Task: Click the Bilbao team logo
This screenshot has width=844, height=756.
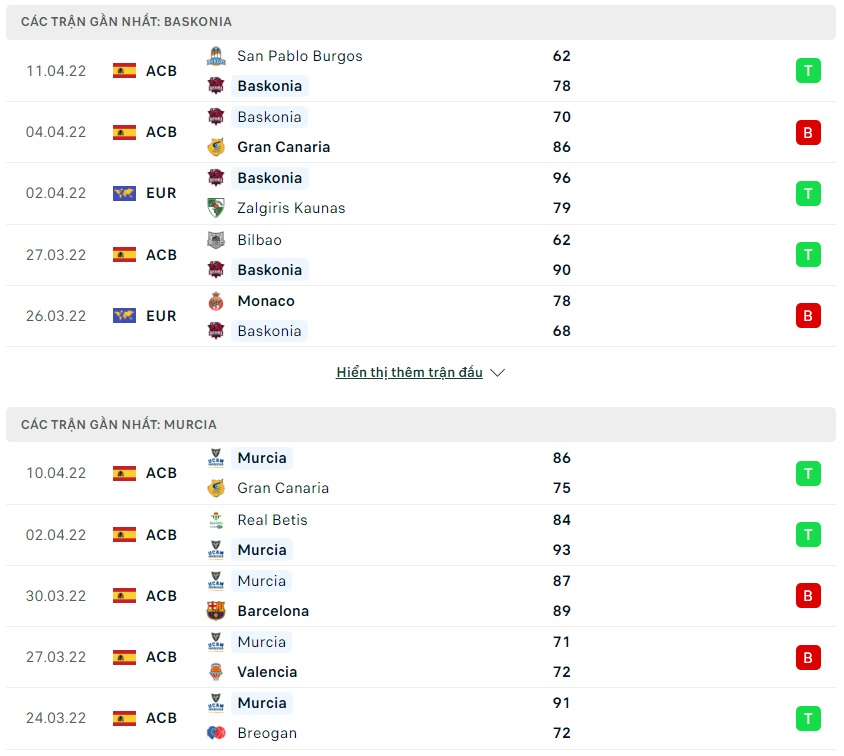Action: [216, 240]
